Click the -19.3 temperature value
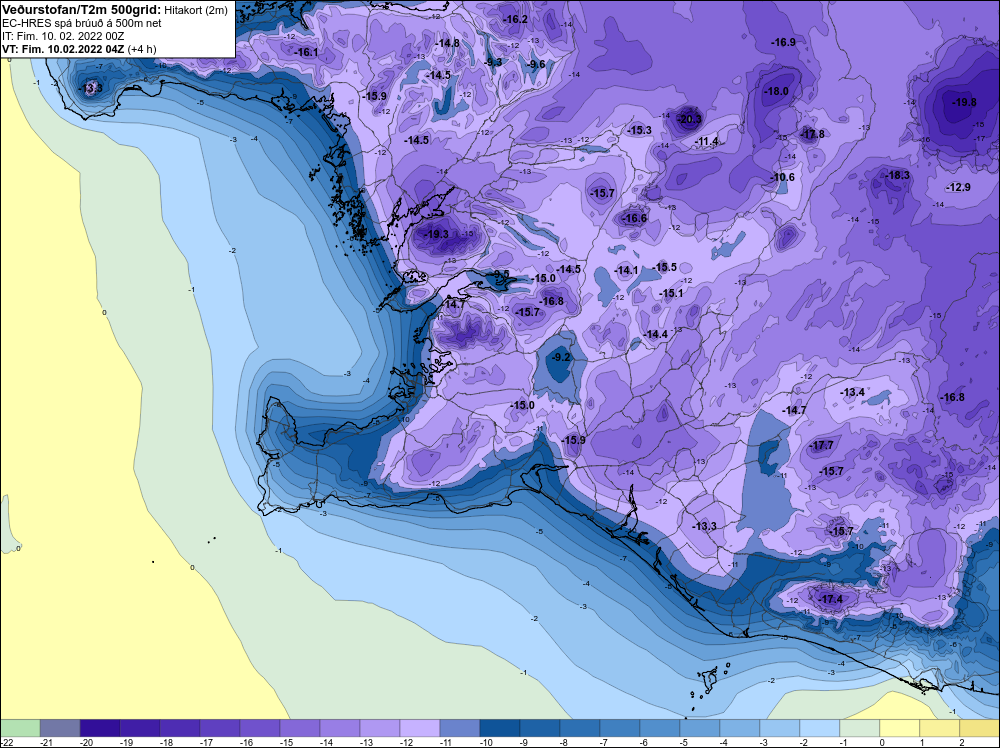This screenshot has height=748, width=1000. pos(437,234)
